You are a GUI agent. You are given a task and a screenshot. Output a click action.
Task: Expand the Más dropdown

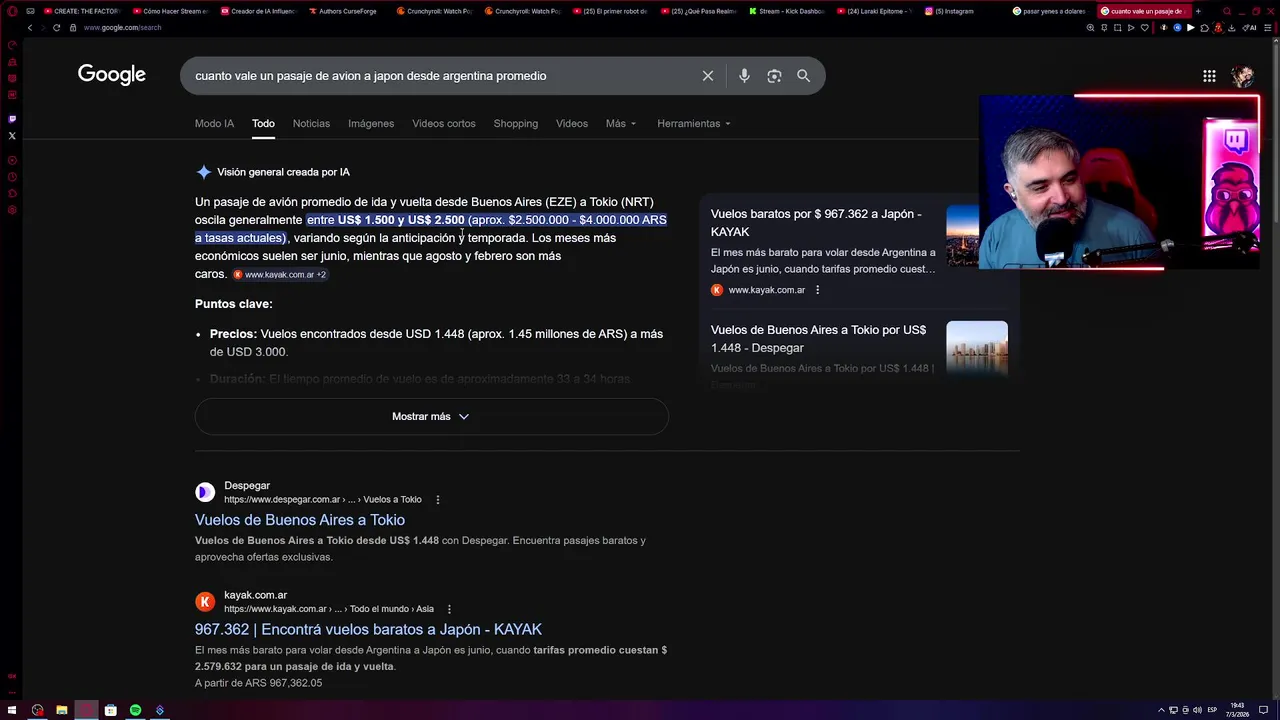(621, 124)
